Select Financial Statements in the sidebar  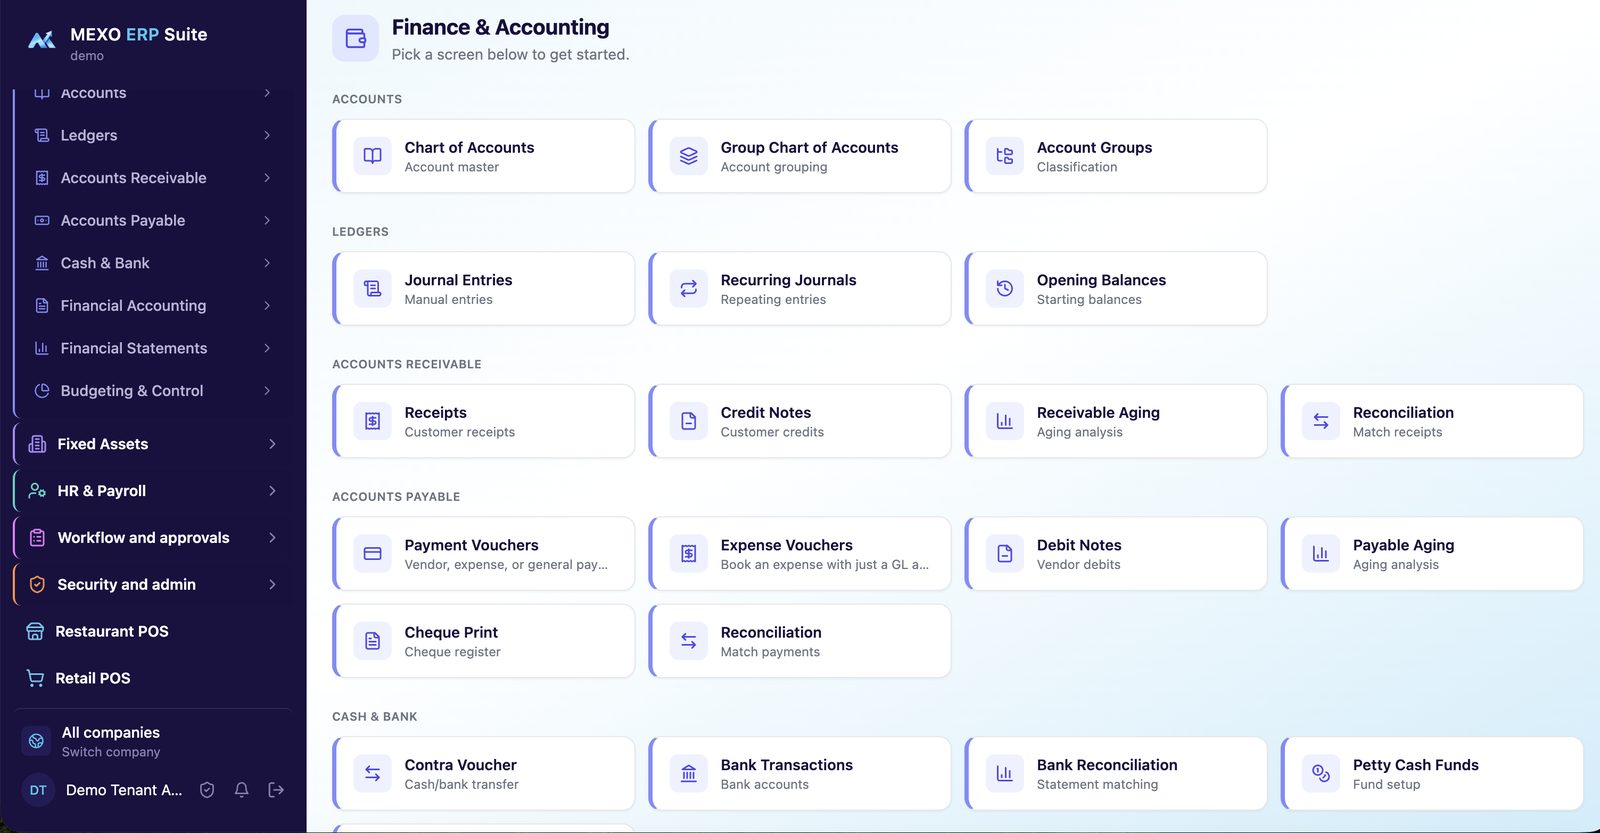tap(153, 348)
